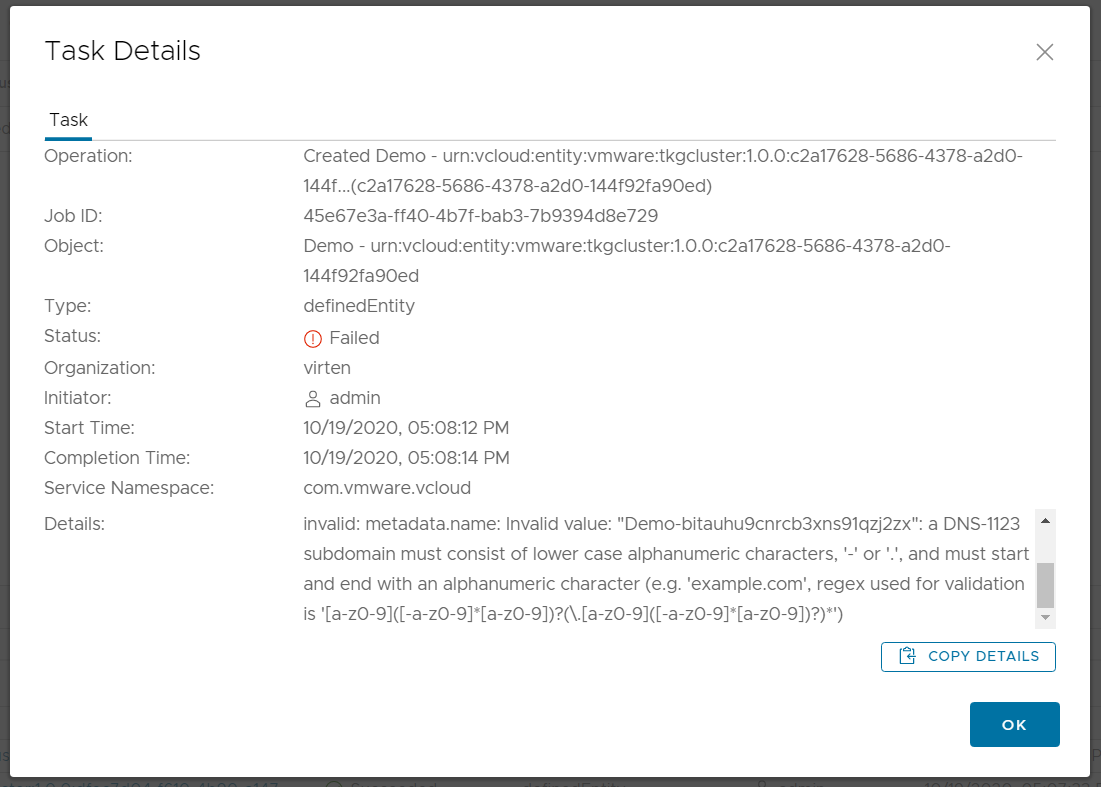Click the red Failed status warning icon
The image size is (1101, 787).
tap(312, 338)
